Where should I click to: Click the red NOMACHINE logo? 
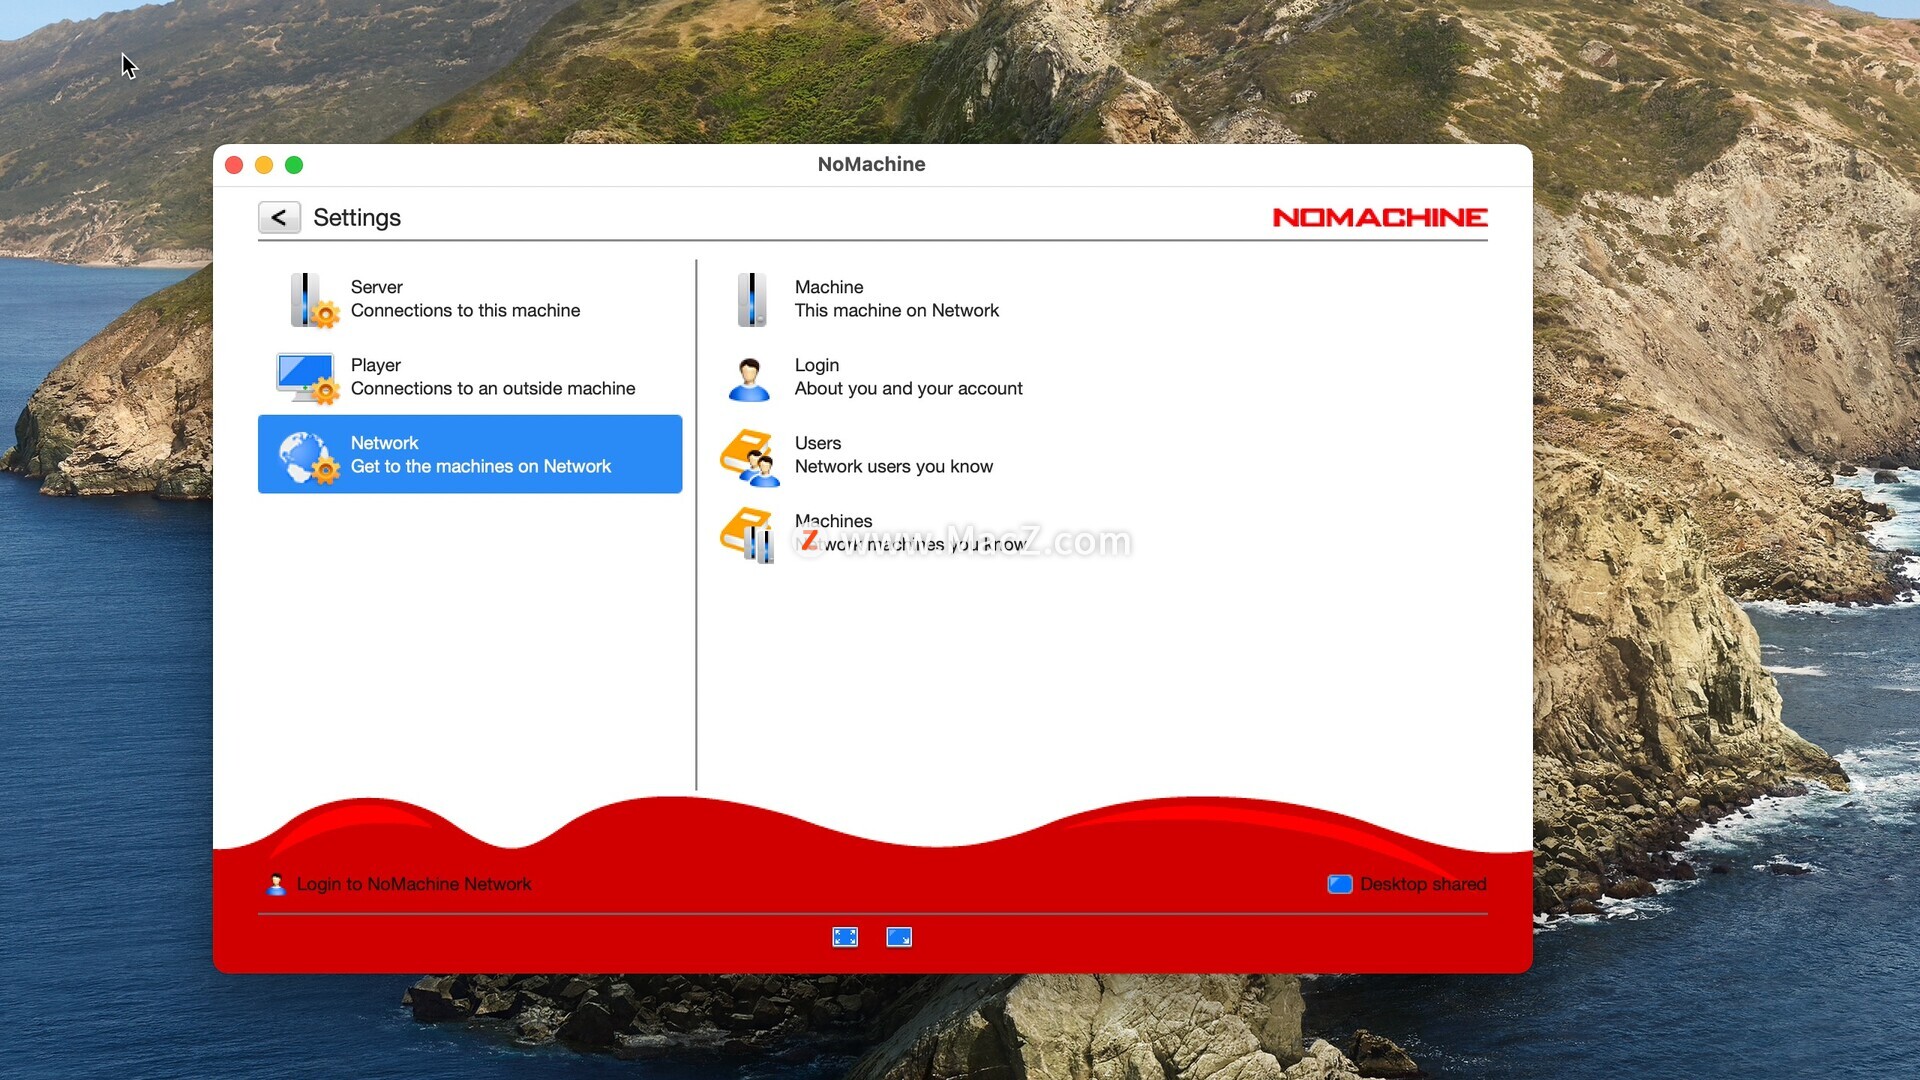(x=1379, y=217)
